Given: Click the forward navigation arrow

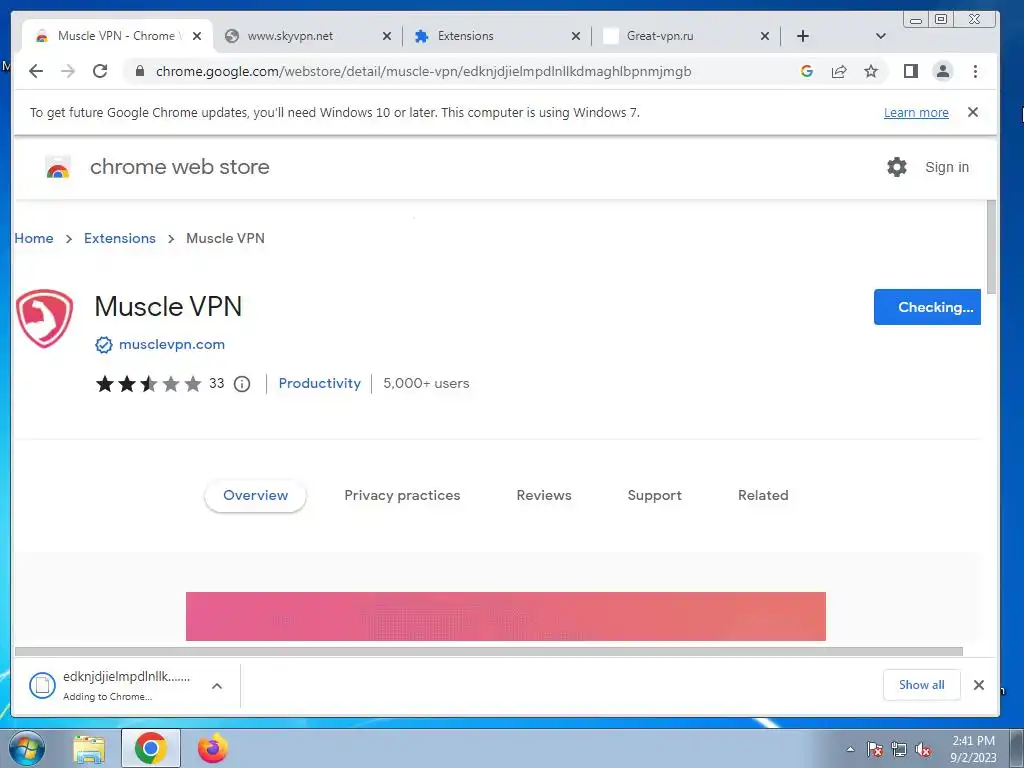Looking at the screenshot, I should (x=68, y=71).
